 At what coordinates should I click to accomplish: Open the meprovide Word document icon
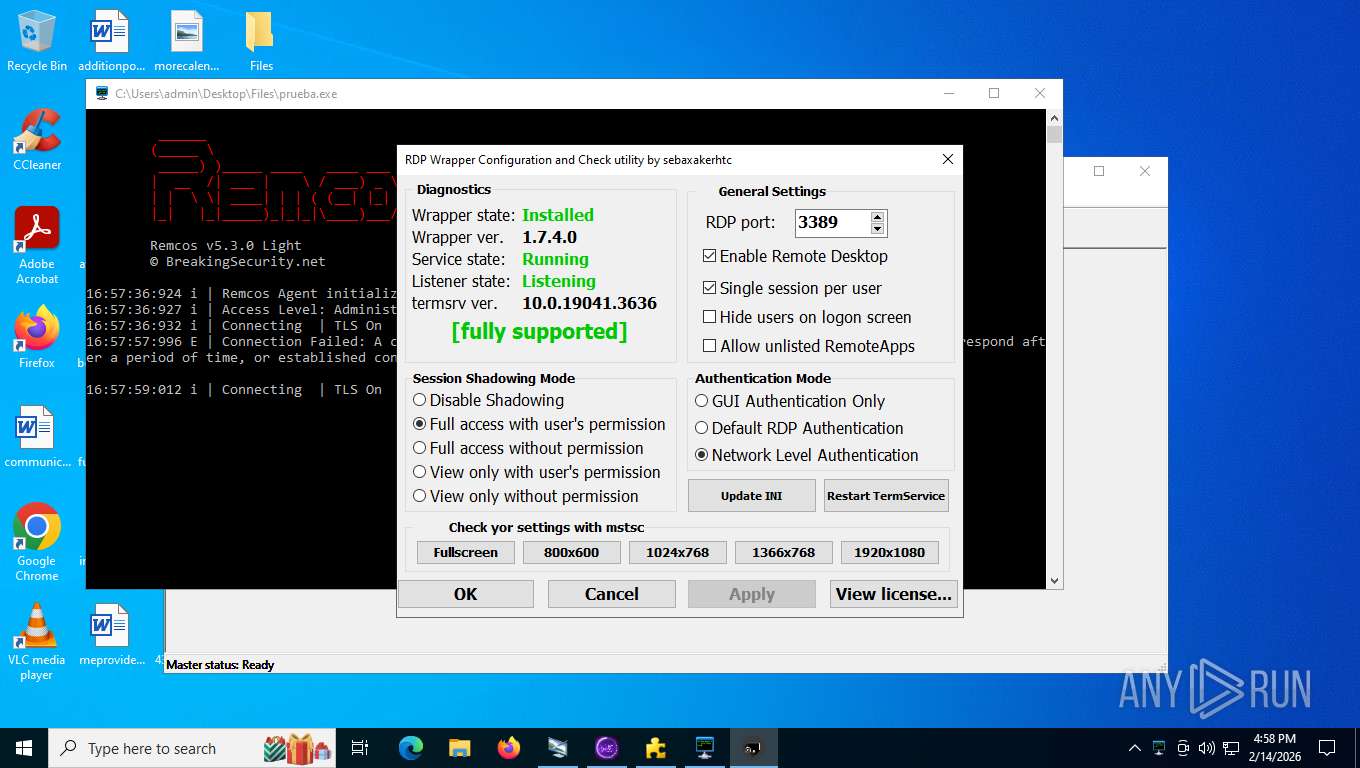[111, 636]
